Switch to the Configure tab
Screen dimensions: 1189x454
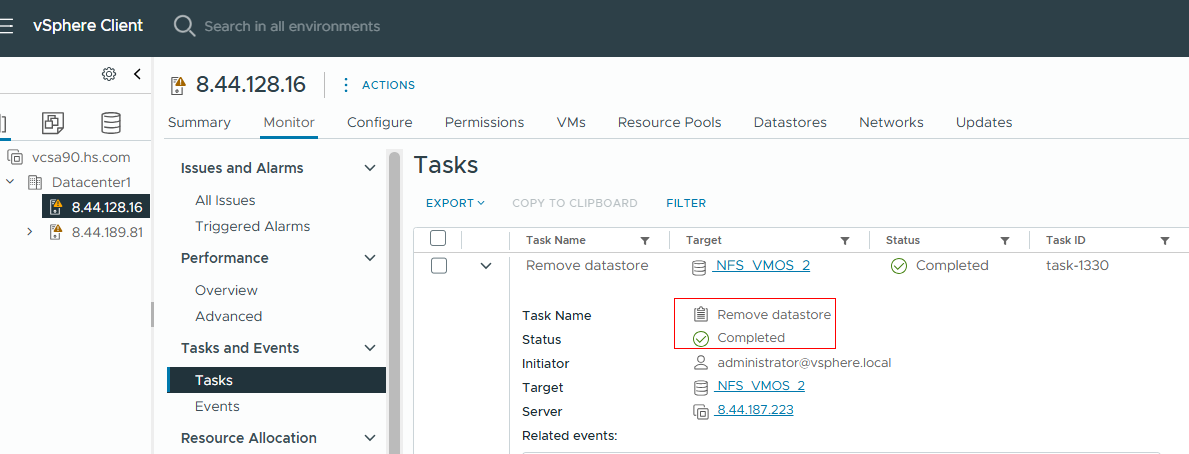coord(380,122)
